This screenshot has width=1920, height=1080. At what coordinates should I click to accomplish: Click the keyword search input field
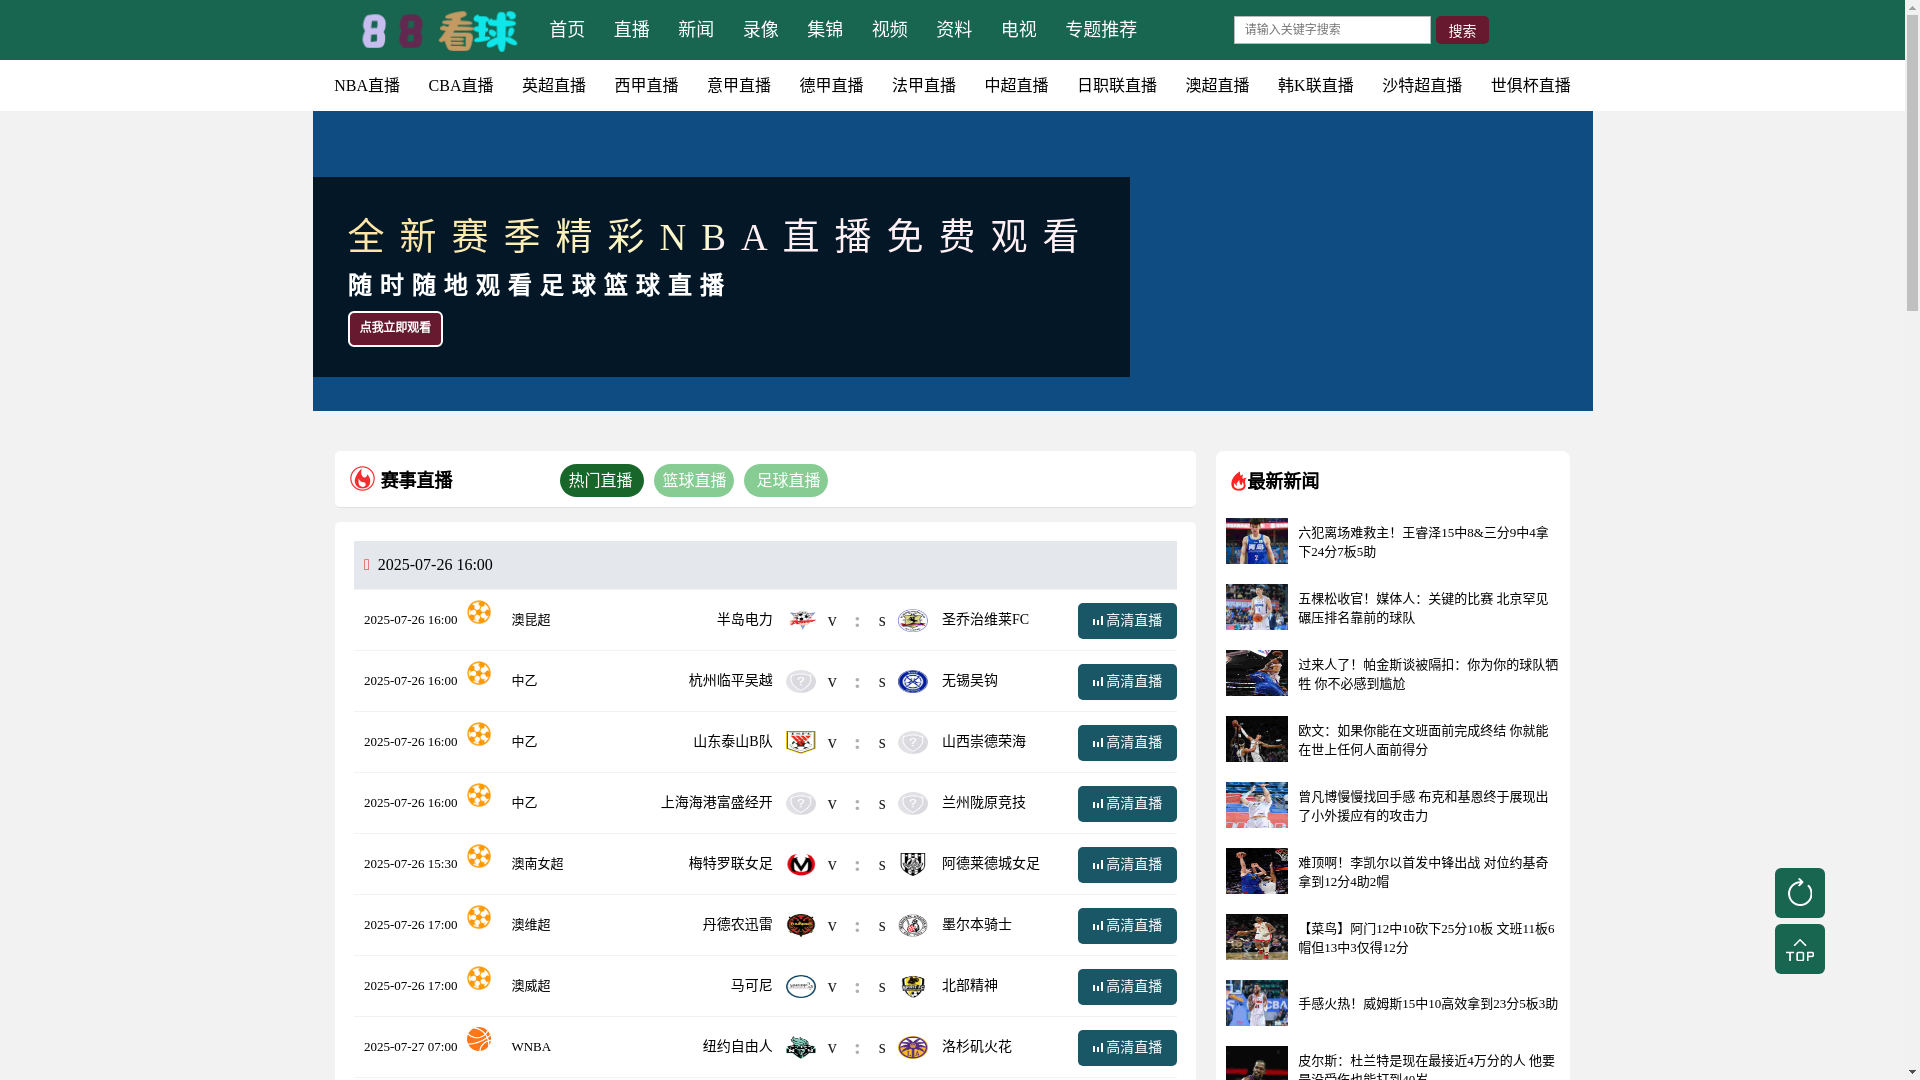(x=1332, y=30)
